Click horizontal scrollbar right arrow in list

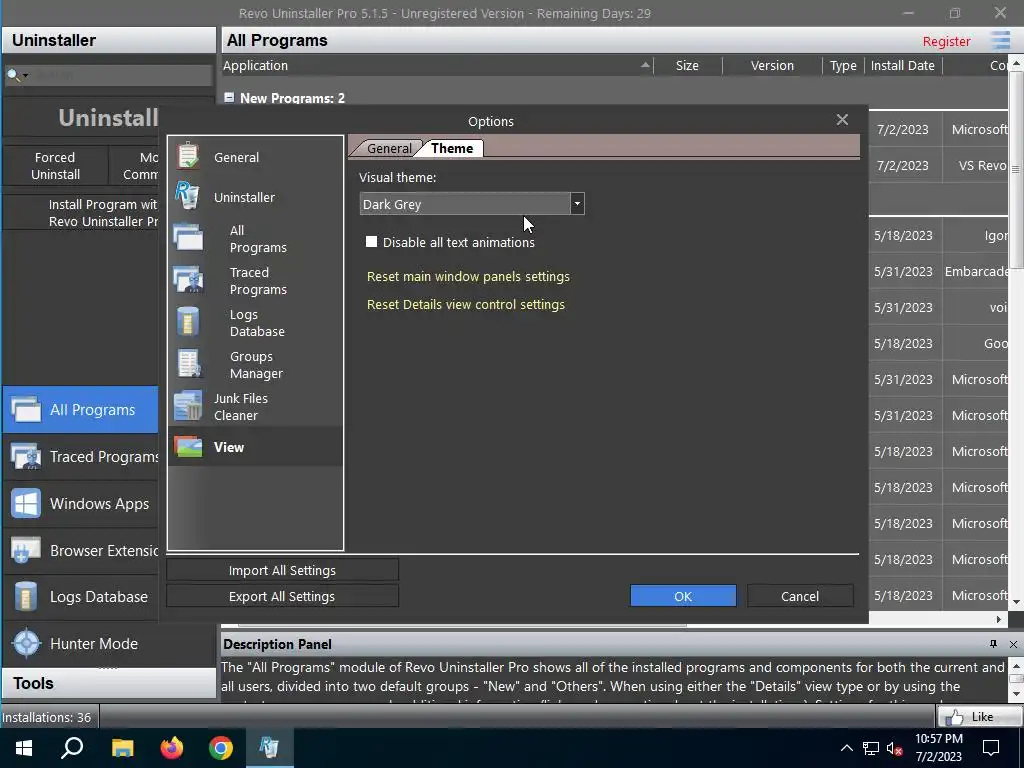click(999, 619)
